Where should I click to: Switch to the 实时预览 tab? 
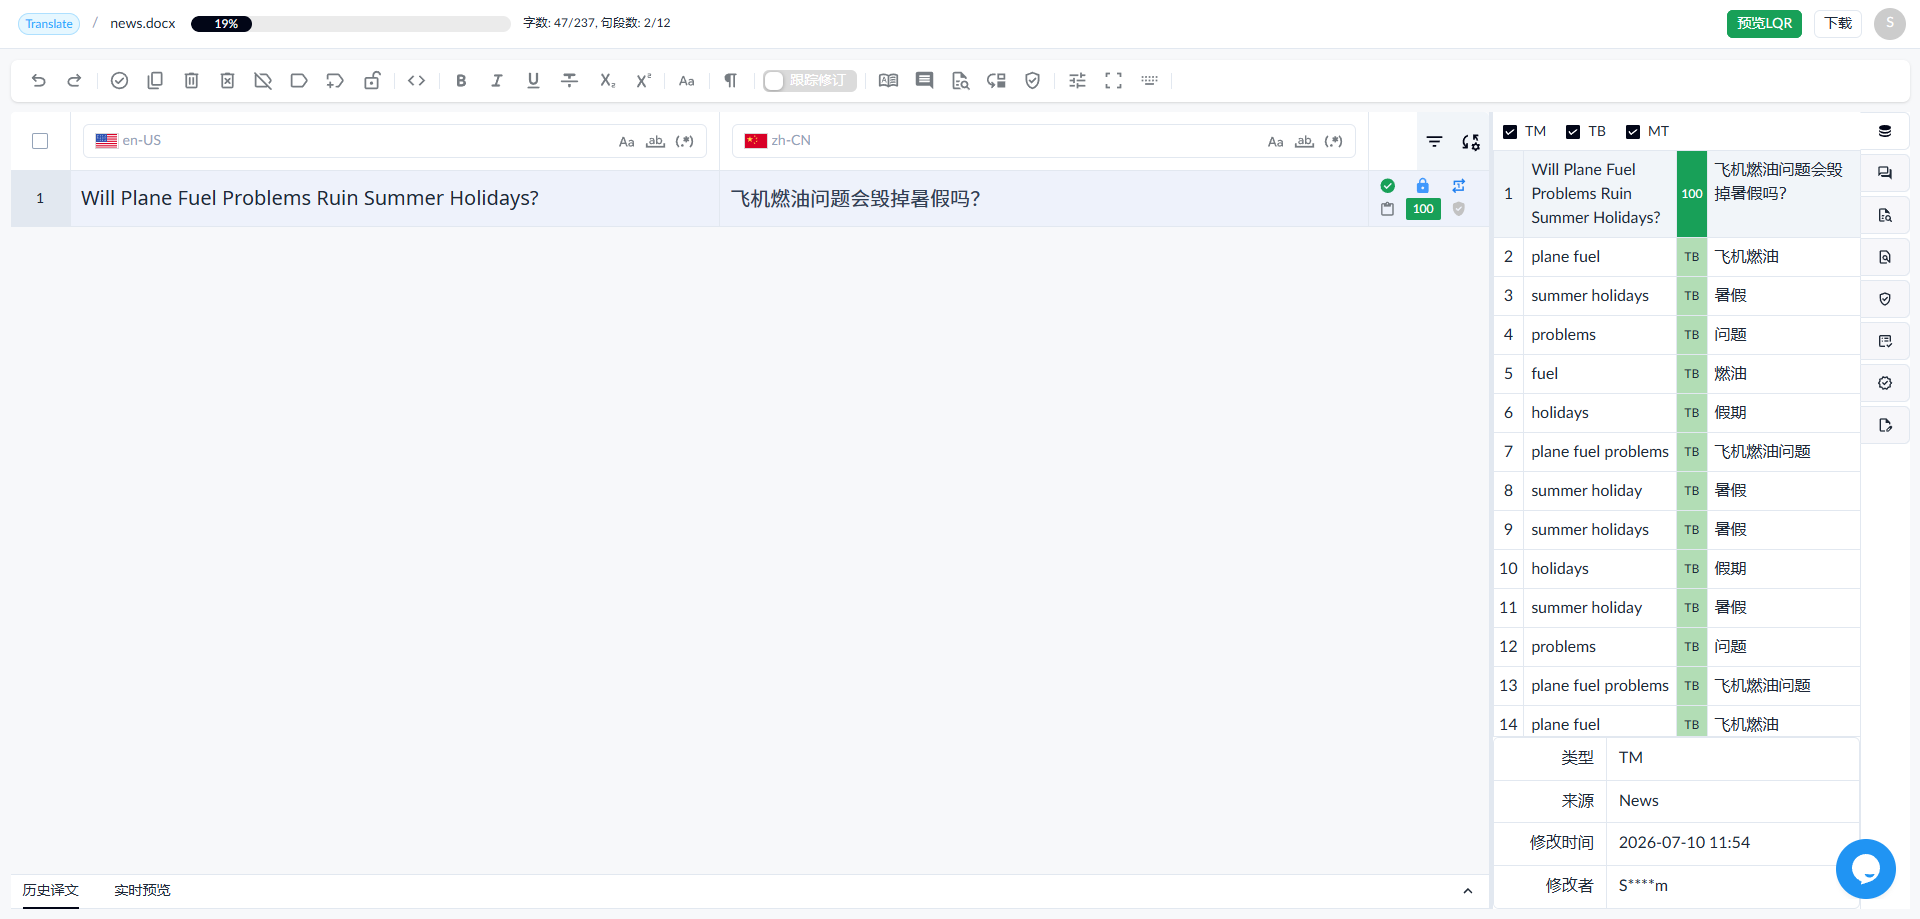(x=142, y=890)
